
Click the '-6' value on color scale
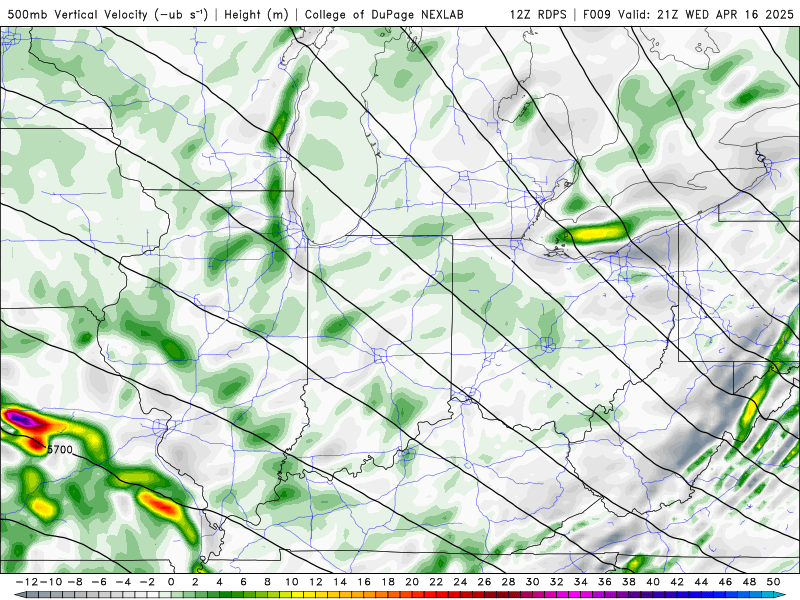click(x=98, y=582)
